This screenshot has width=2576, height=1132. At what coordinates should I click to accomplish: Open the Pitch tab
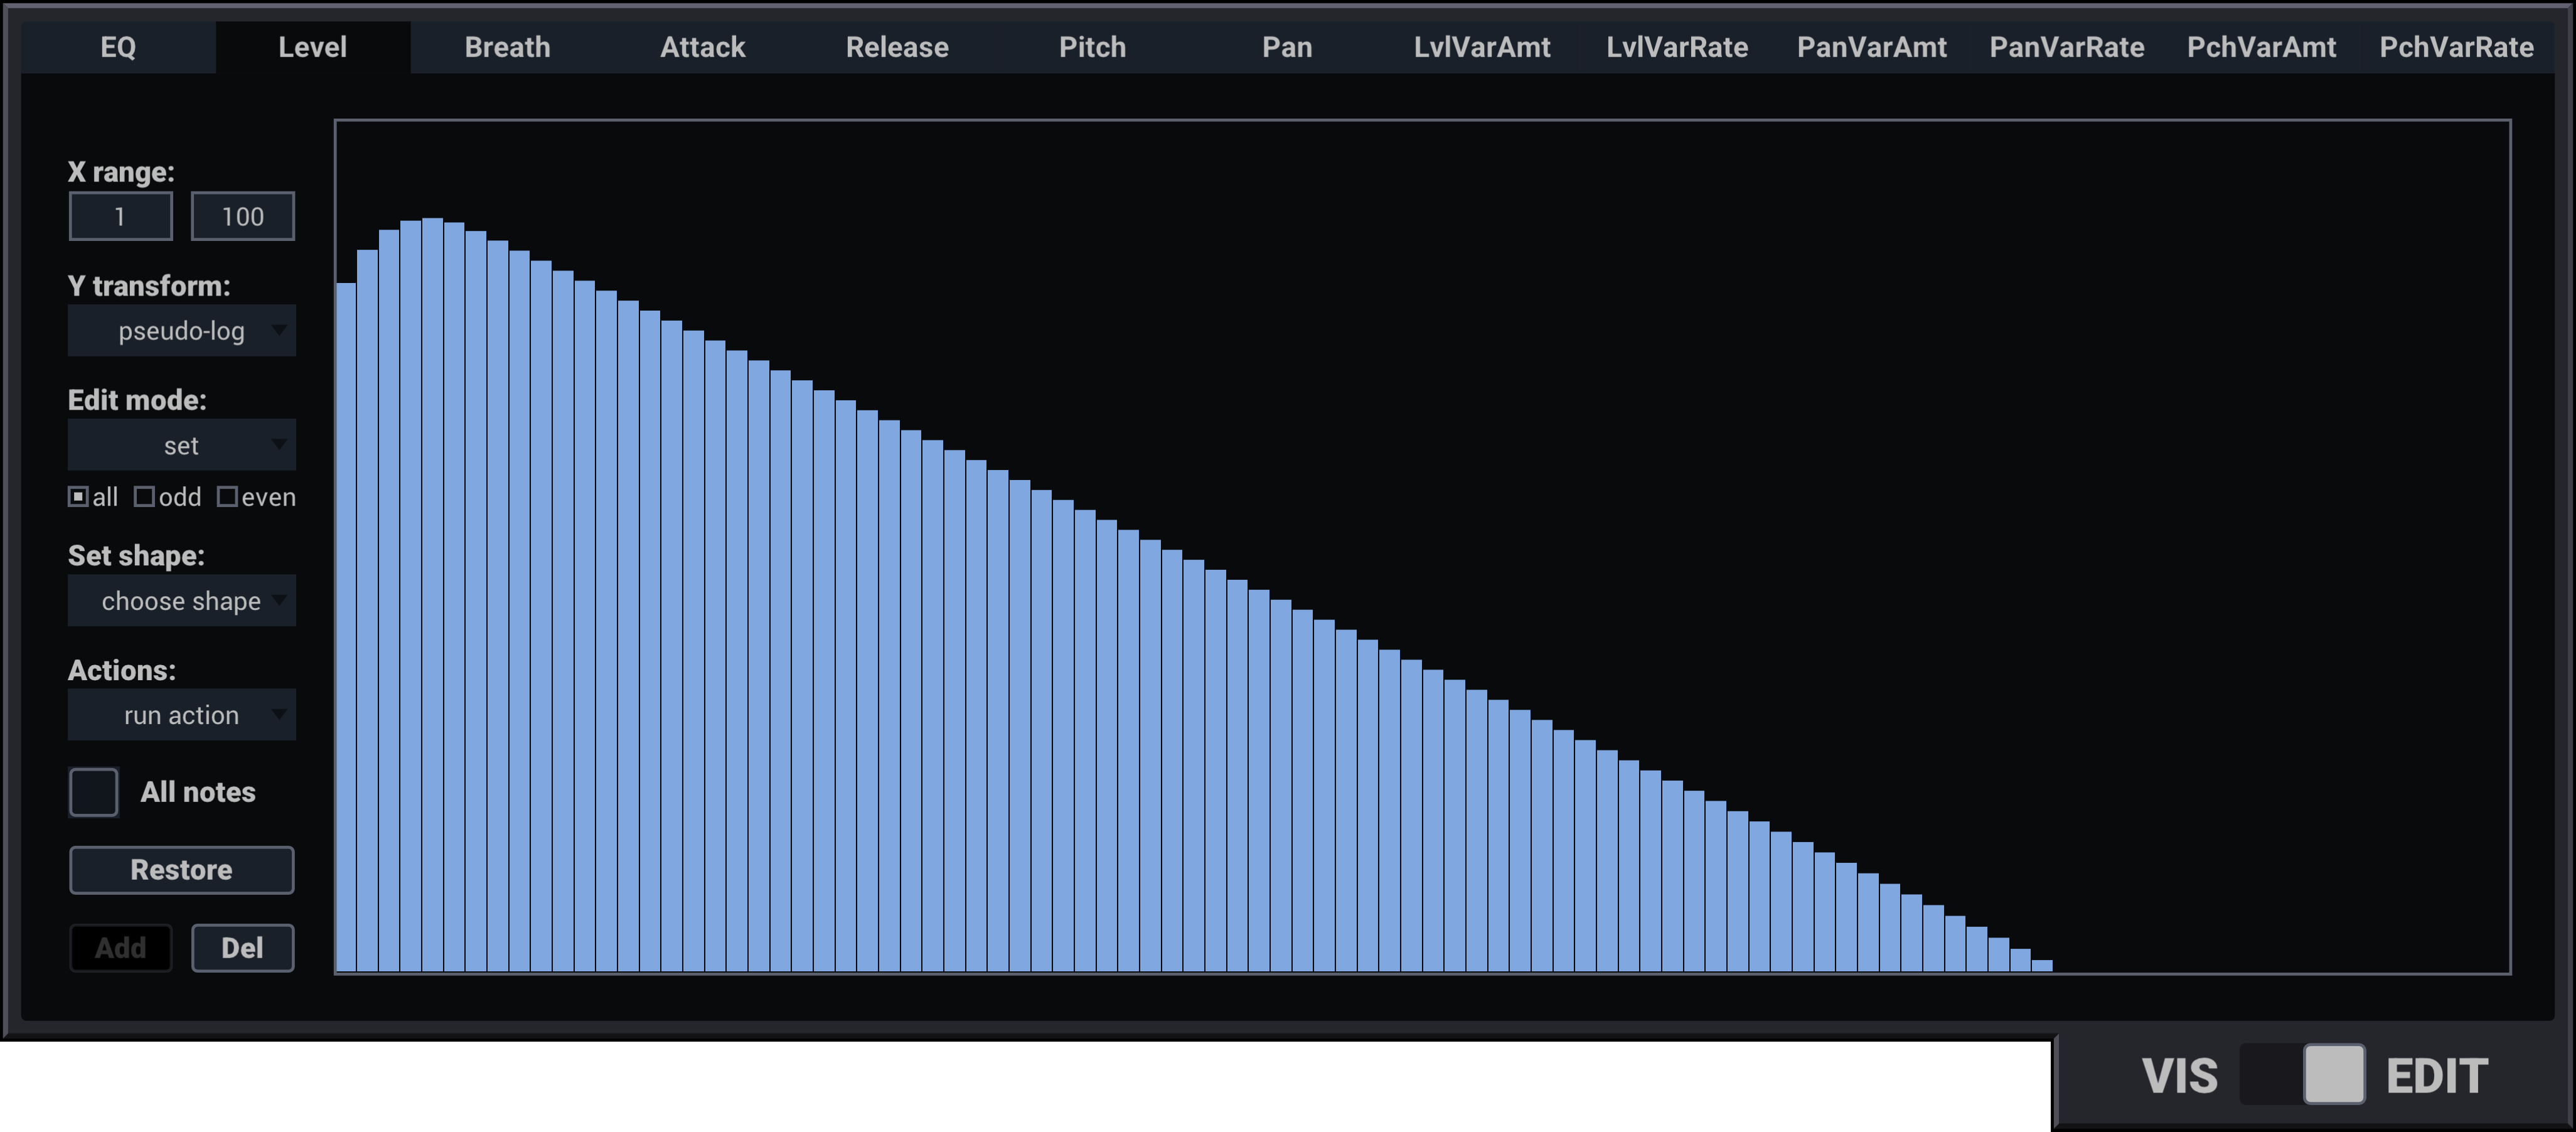pos(1092,47)
